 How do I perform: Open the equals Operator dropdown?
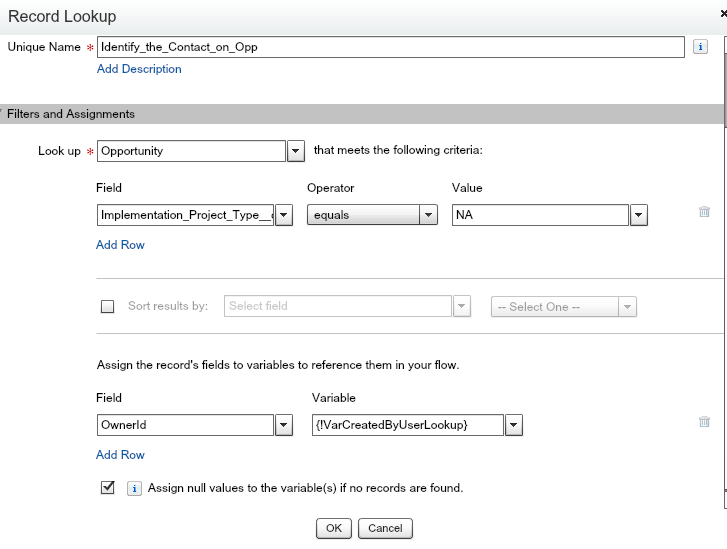click(x=428, y=215)
